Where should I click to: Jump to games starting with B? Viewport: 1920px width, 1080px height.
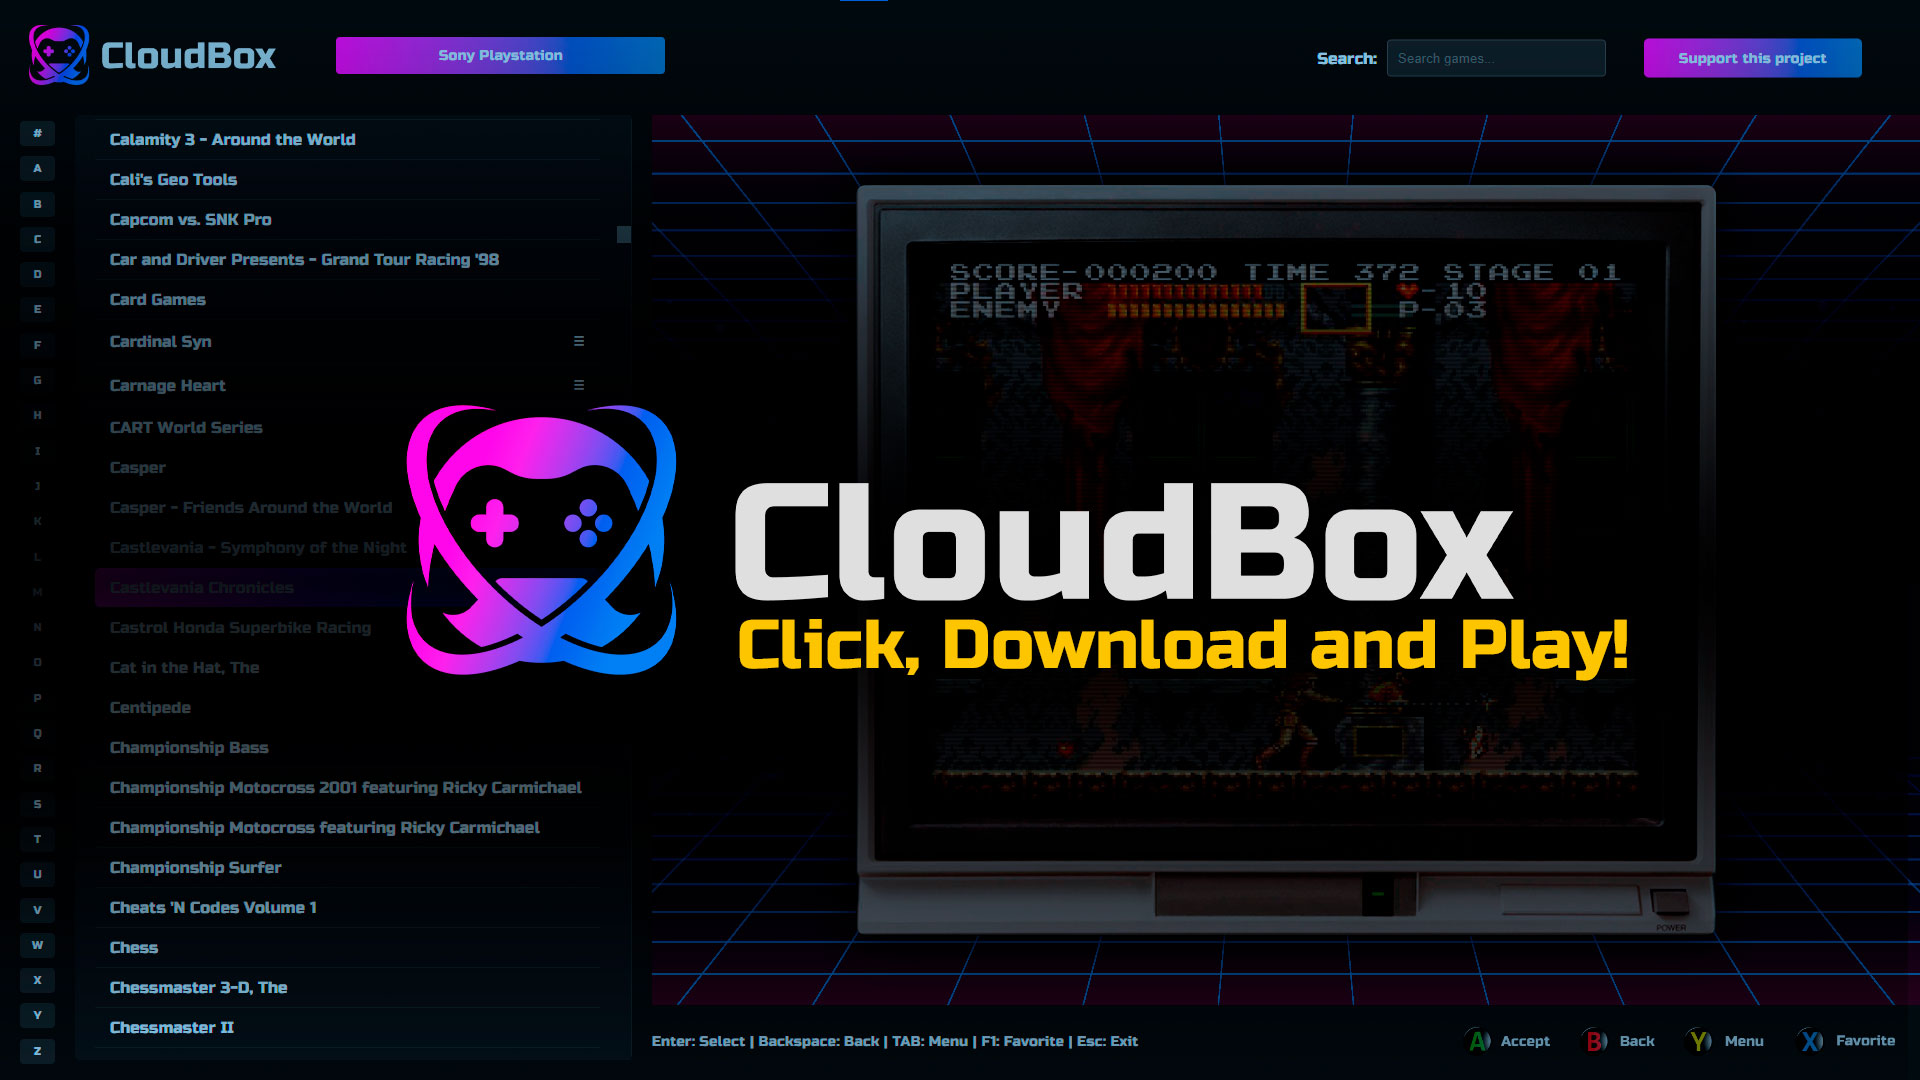tap(37, 204)
